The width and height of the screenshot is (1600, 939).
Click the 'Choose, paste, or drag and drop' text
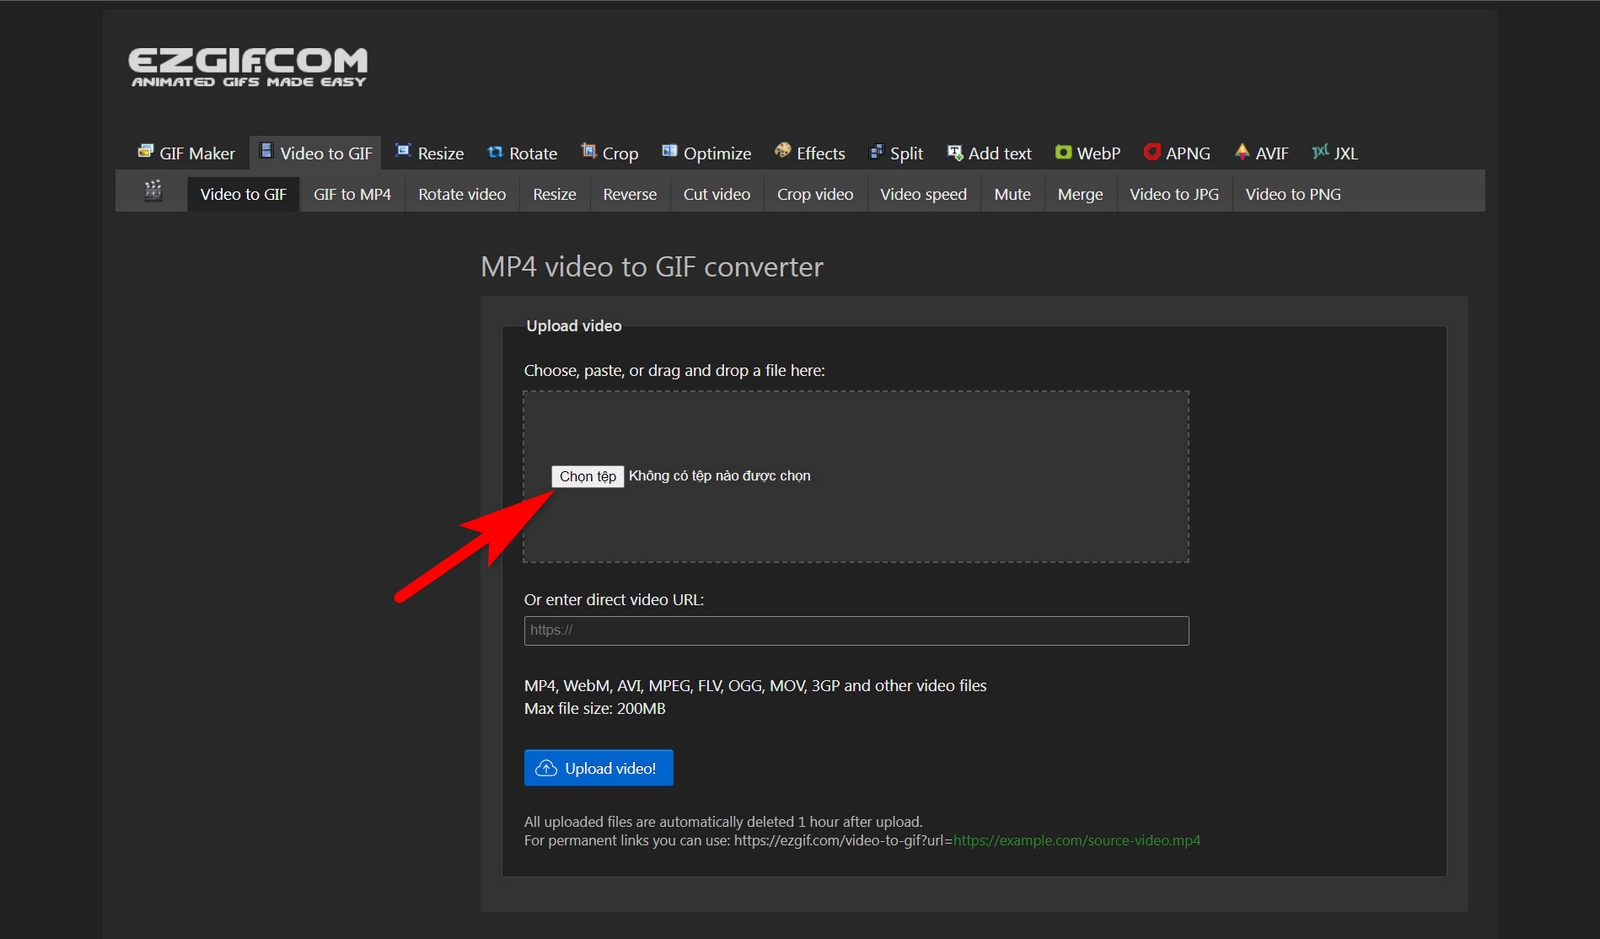[675, 371]
